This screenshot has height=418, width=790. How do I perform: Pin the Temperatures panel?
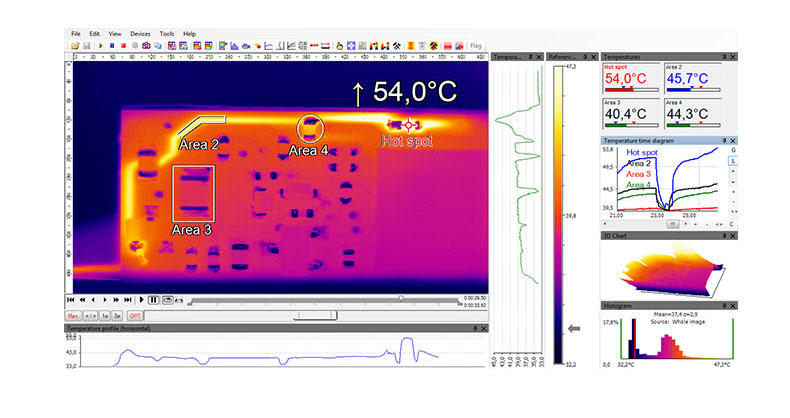click(724, 57)
